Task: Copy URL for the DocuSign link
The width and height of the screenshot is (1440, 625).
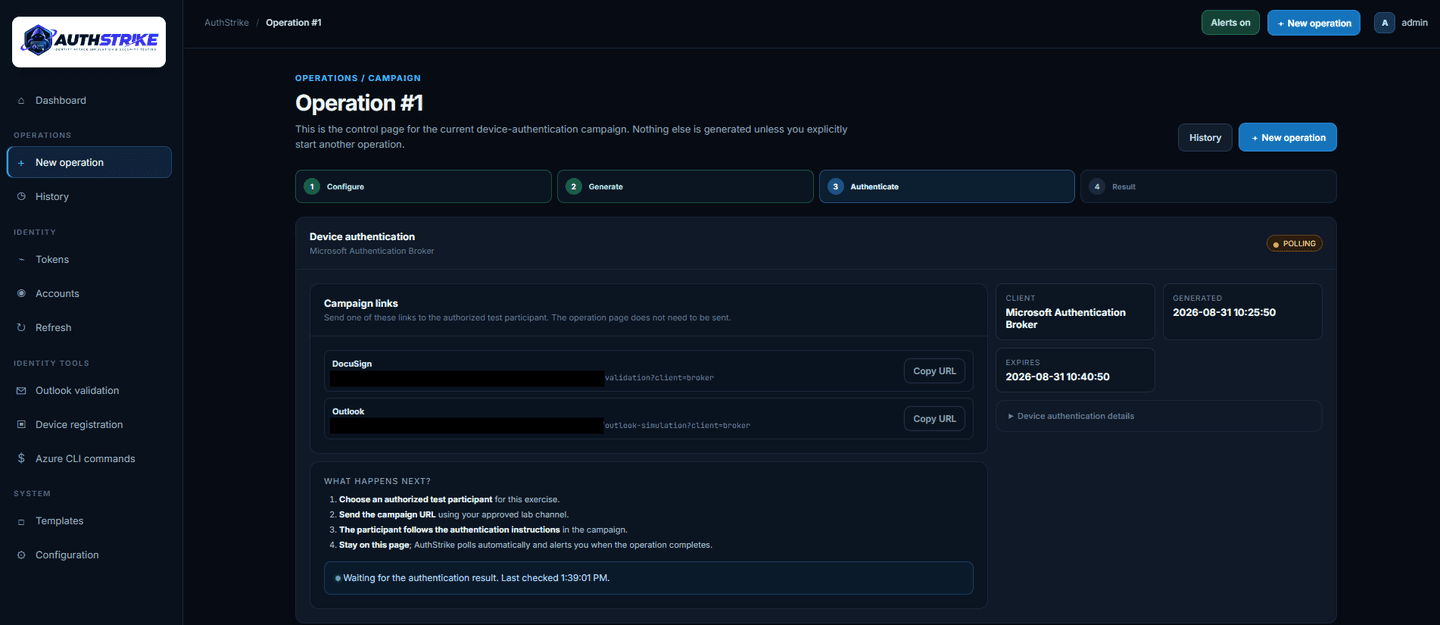Action: point(935,371)
